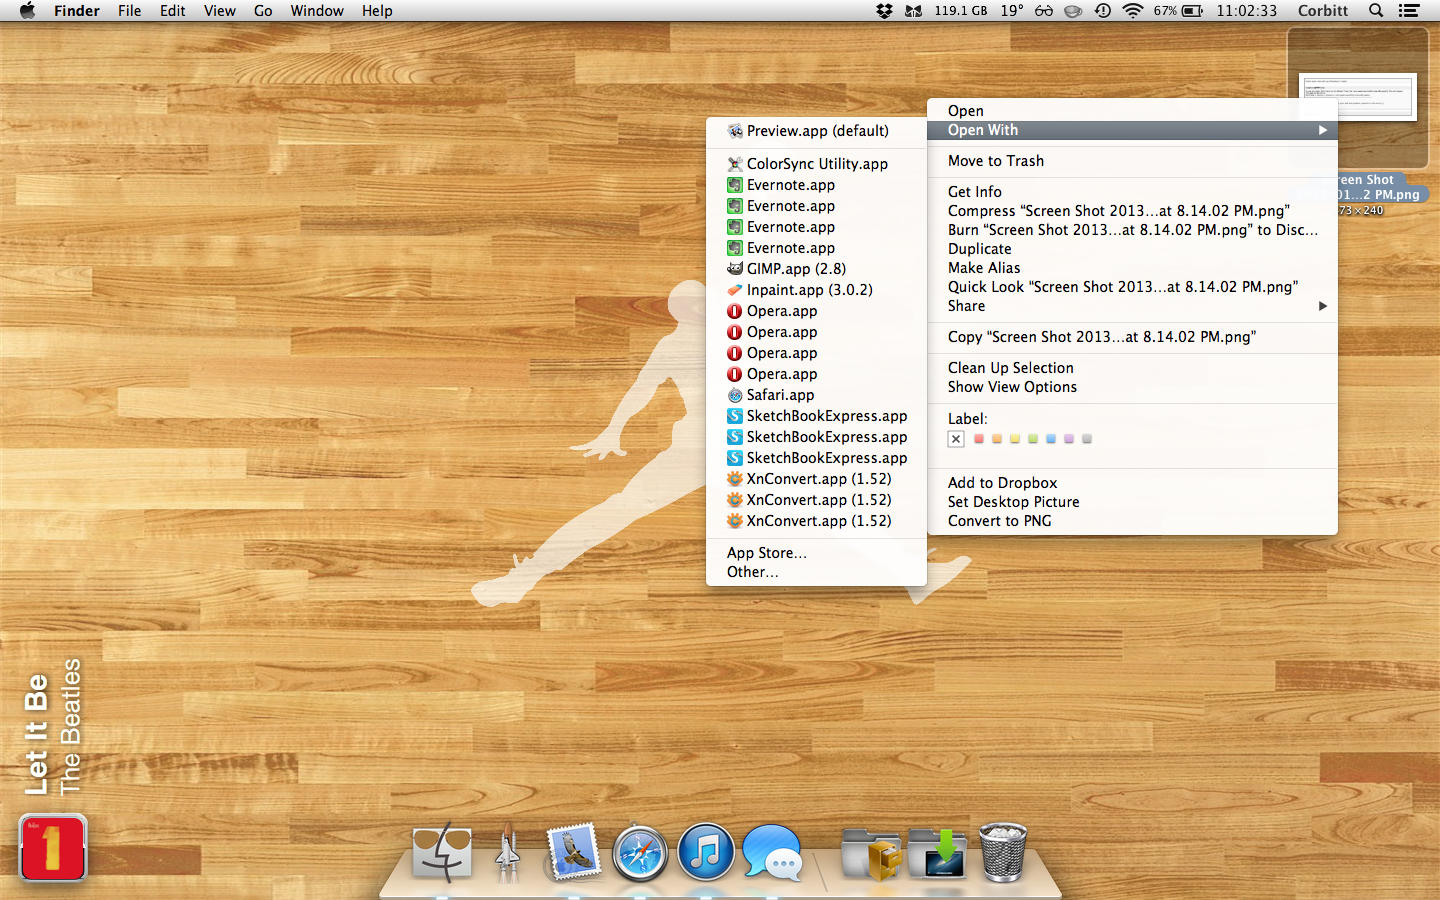Image resolution: width=1440 pixels, height=900 pixels.
Task: Click the eyeglasses menu bar icon
Action: tap(1044, 11)
